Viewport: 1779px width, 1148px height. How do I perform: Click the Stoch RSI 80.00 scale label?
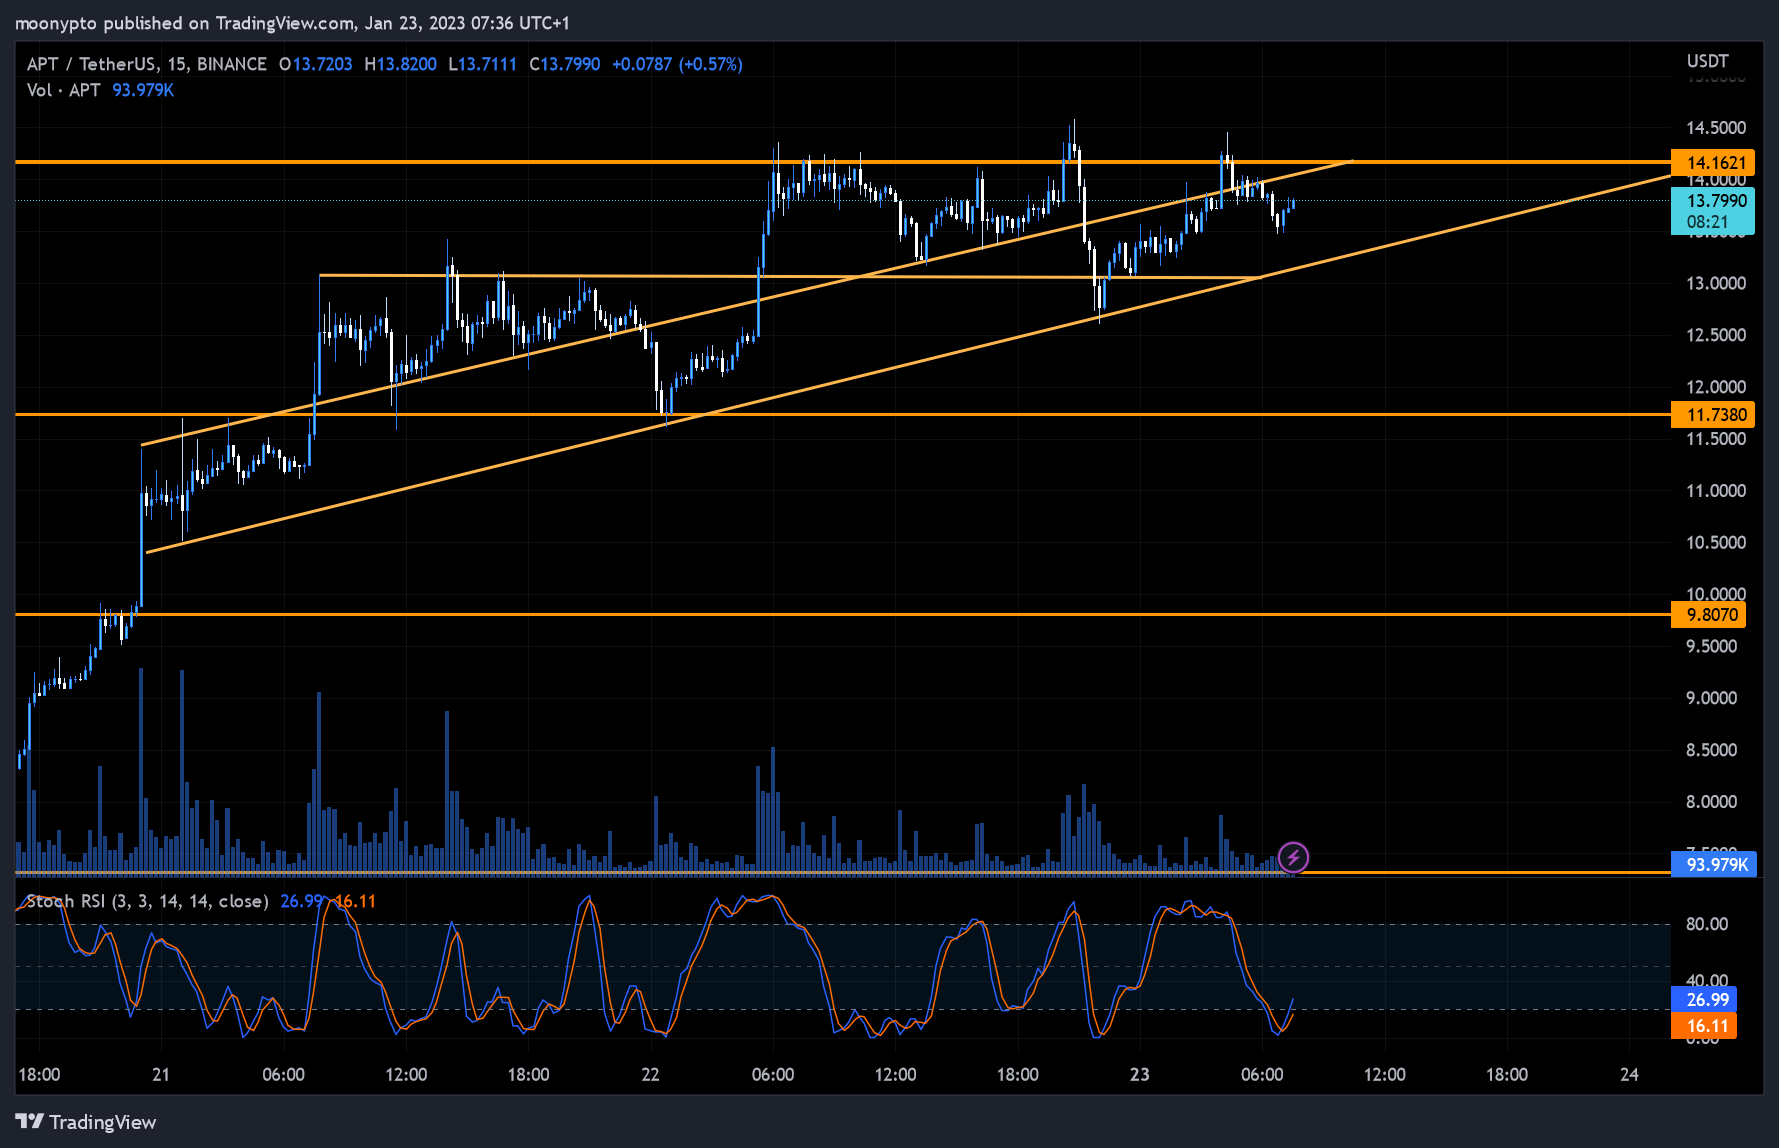pyautogui.click(x=1706, y=924)
